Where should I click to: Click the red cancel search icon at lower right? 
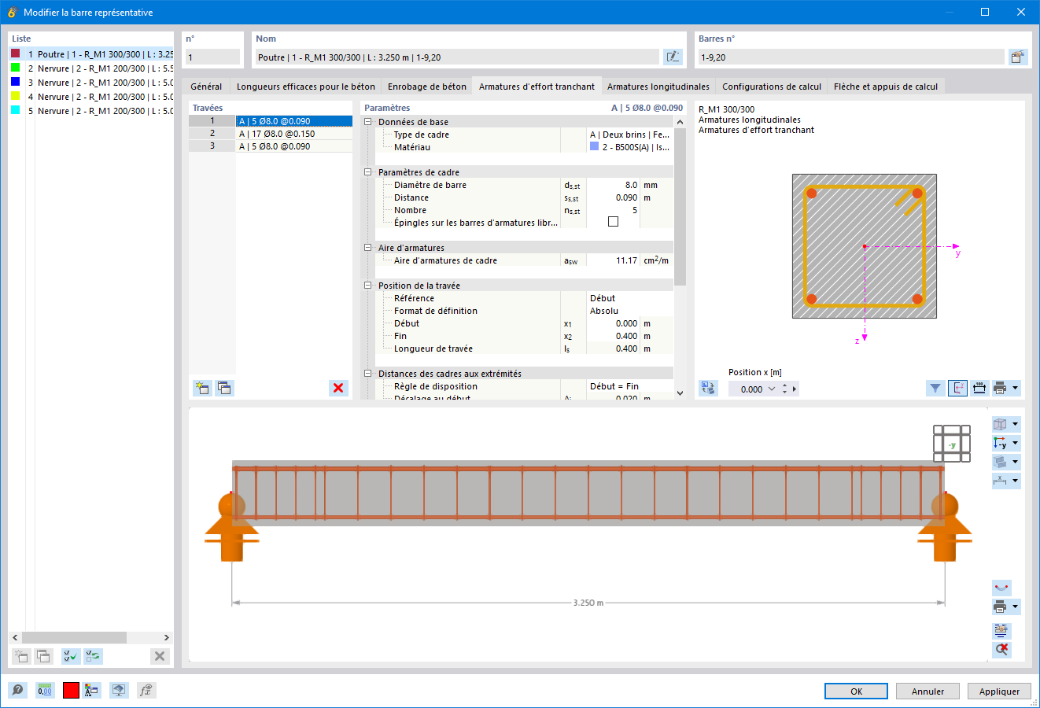pos(1002,649)
